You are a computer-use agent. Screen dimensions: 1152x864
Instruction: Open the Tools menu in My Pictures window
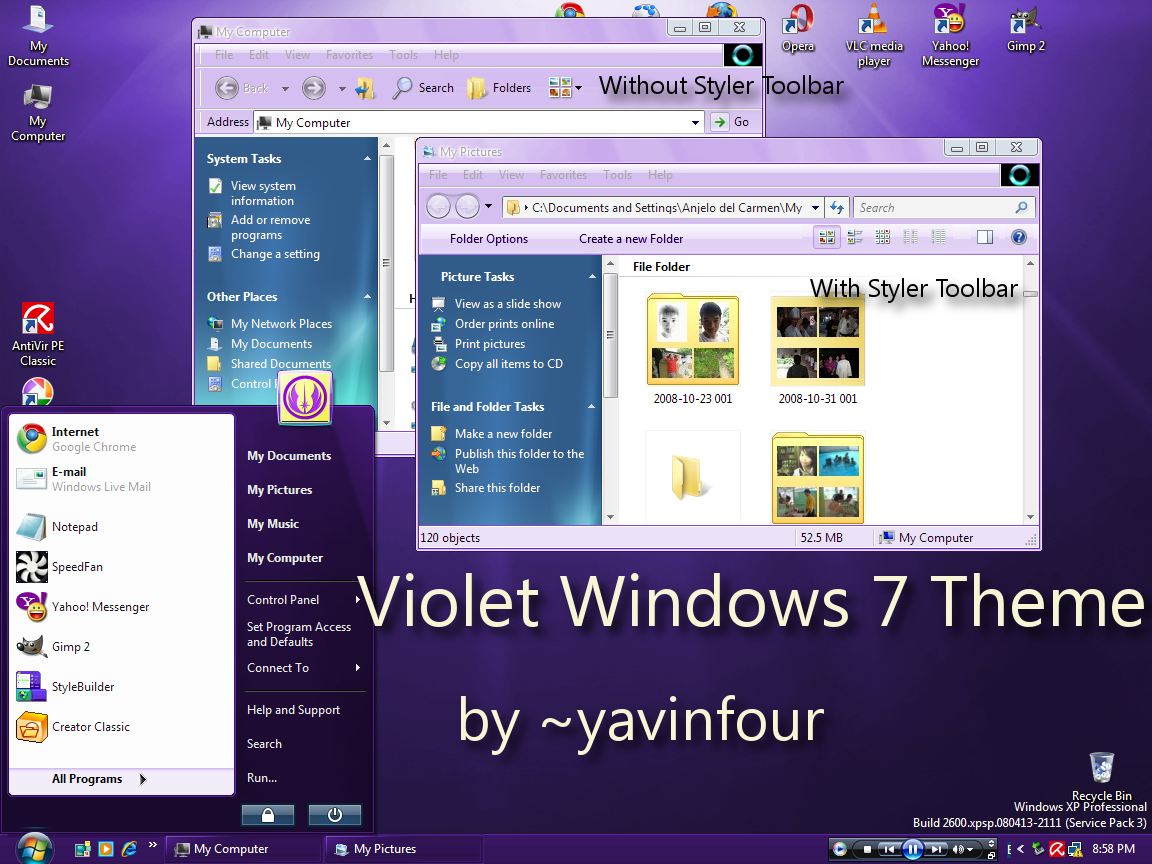(x=617, y=174)
